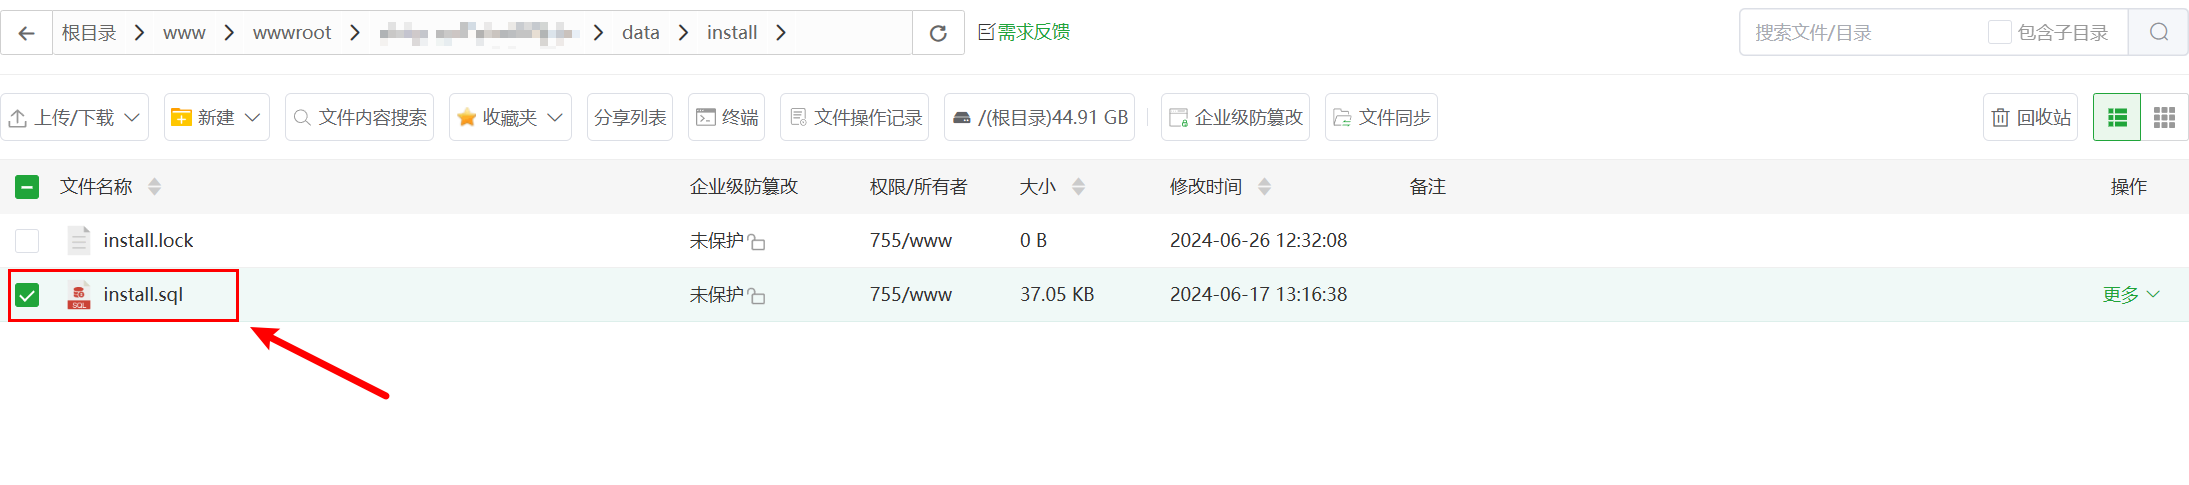Click the back arrow navigation icon
The height and width of the screenshot is (485, 2189).
27,33
